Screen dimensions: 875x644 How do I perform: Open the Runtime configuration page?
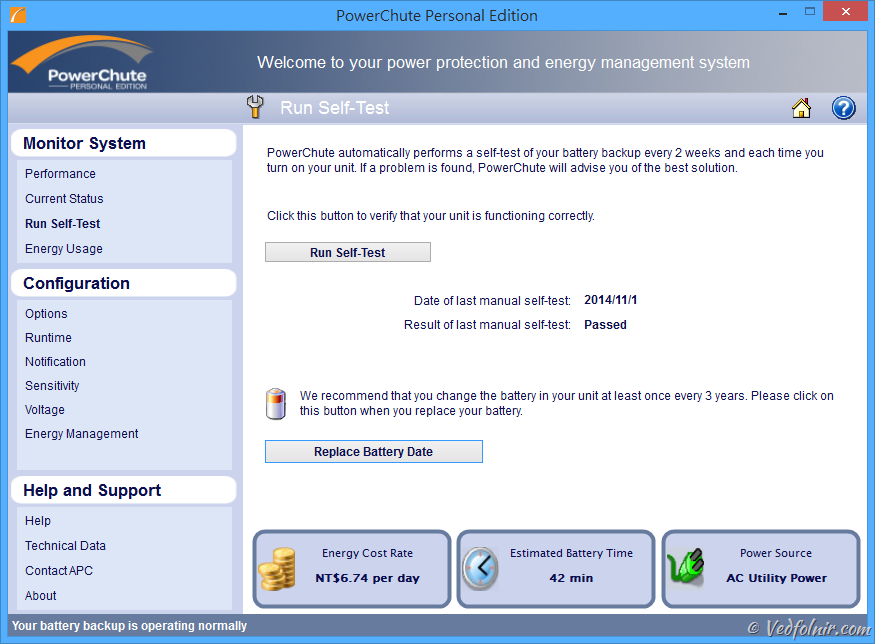[x=49, y=338]
